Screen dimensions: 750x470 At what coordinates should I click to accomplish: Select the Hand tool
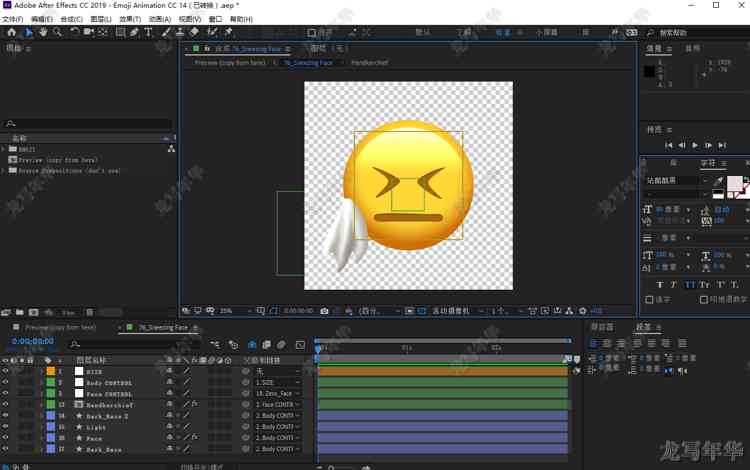(43, 32)
